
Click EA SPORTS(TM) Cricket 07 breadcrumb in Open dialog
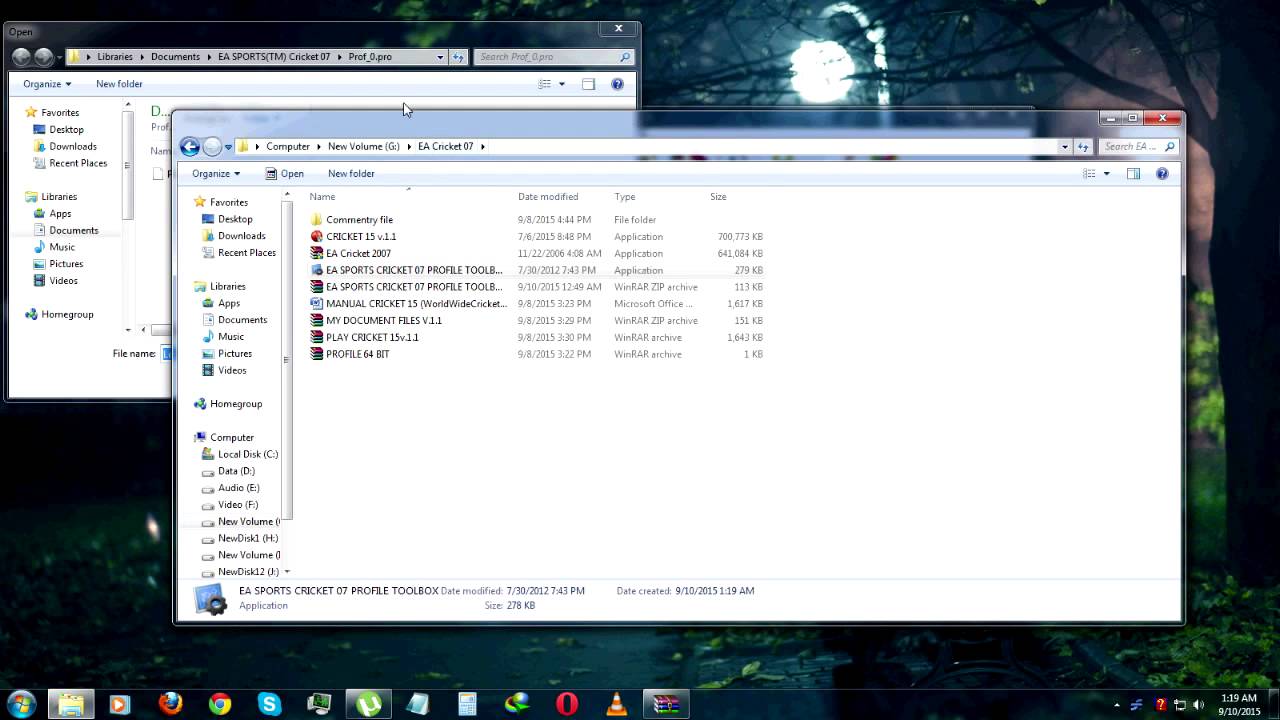pyautogui.click(x=274, y=57)
